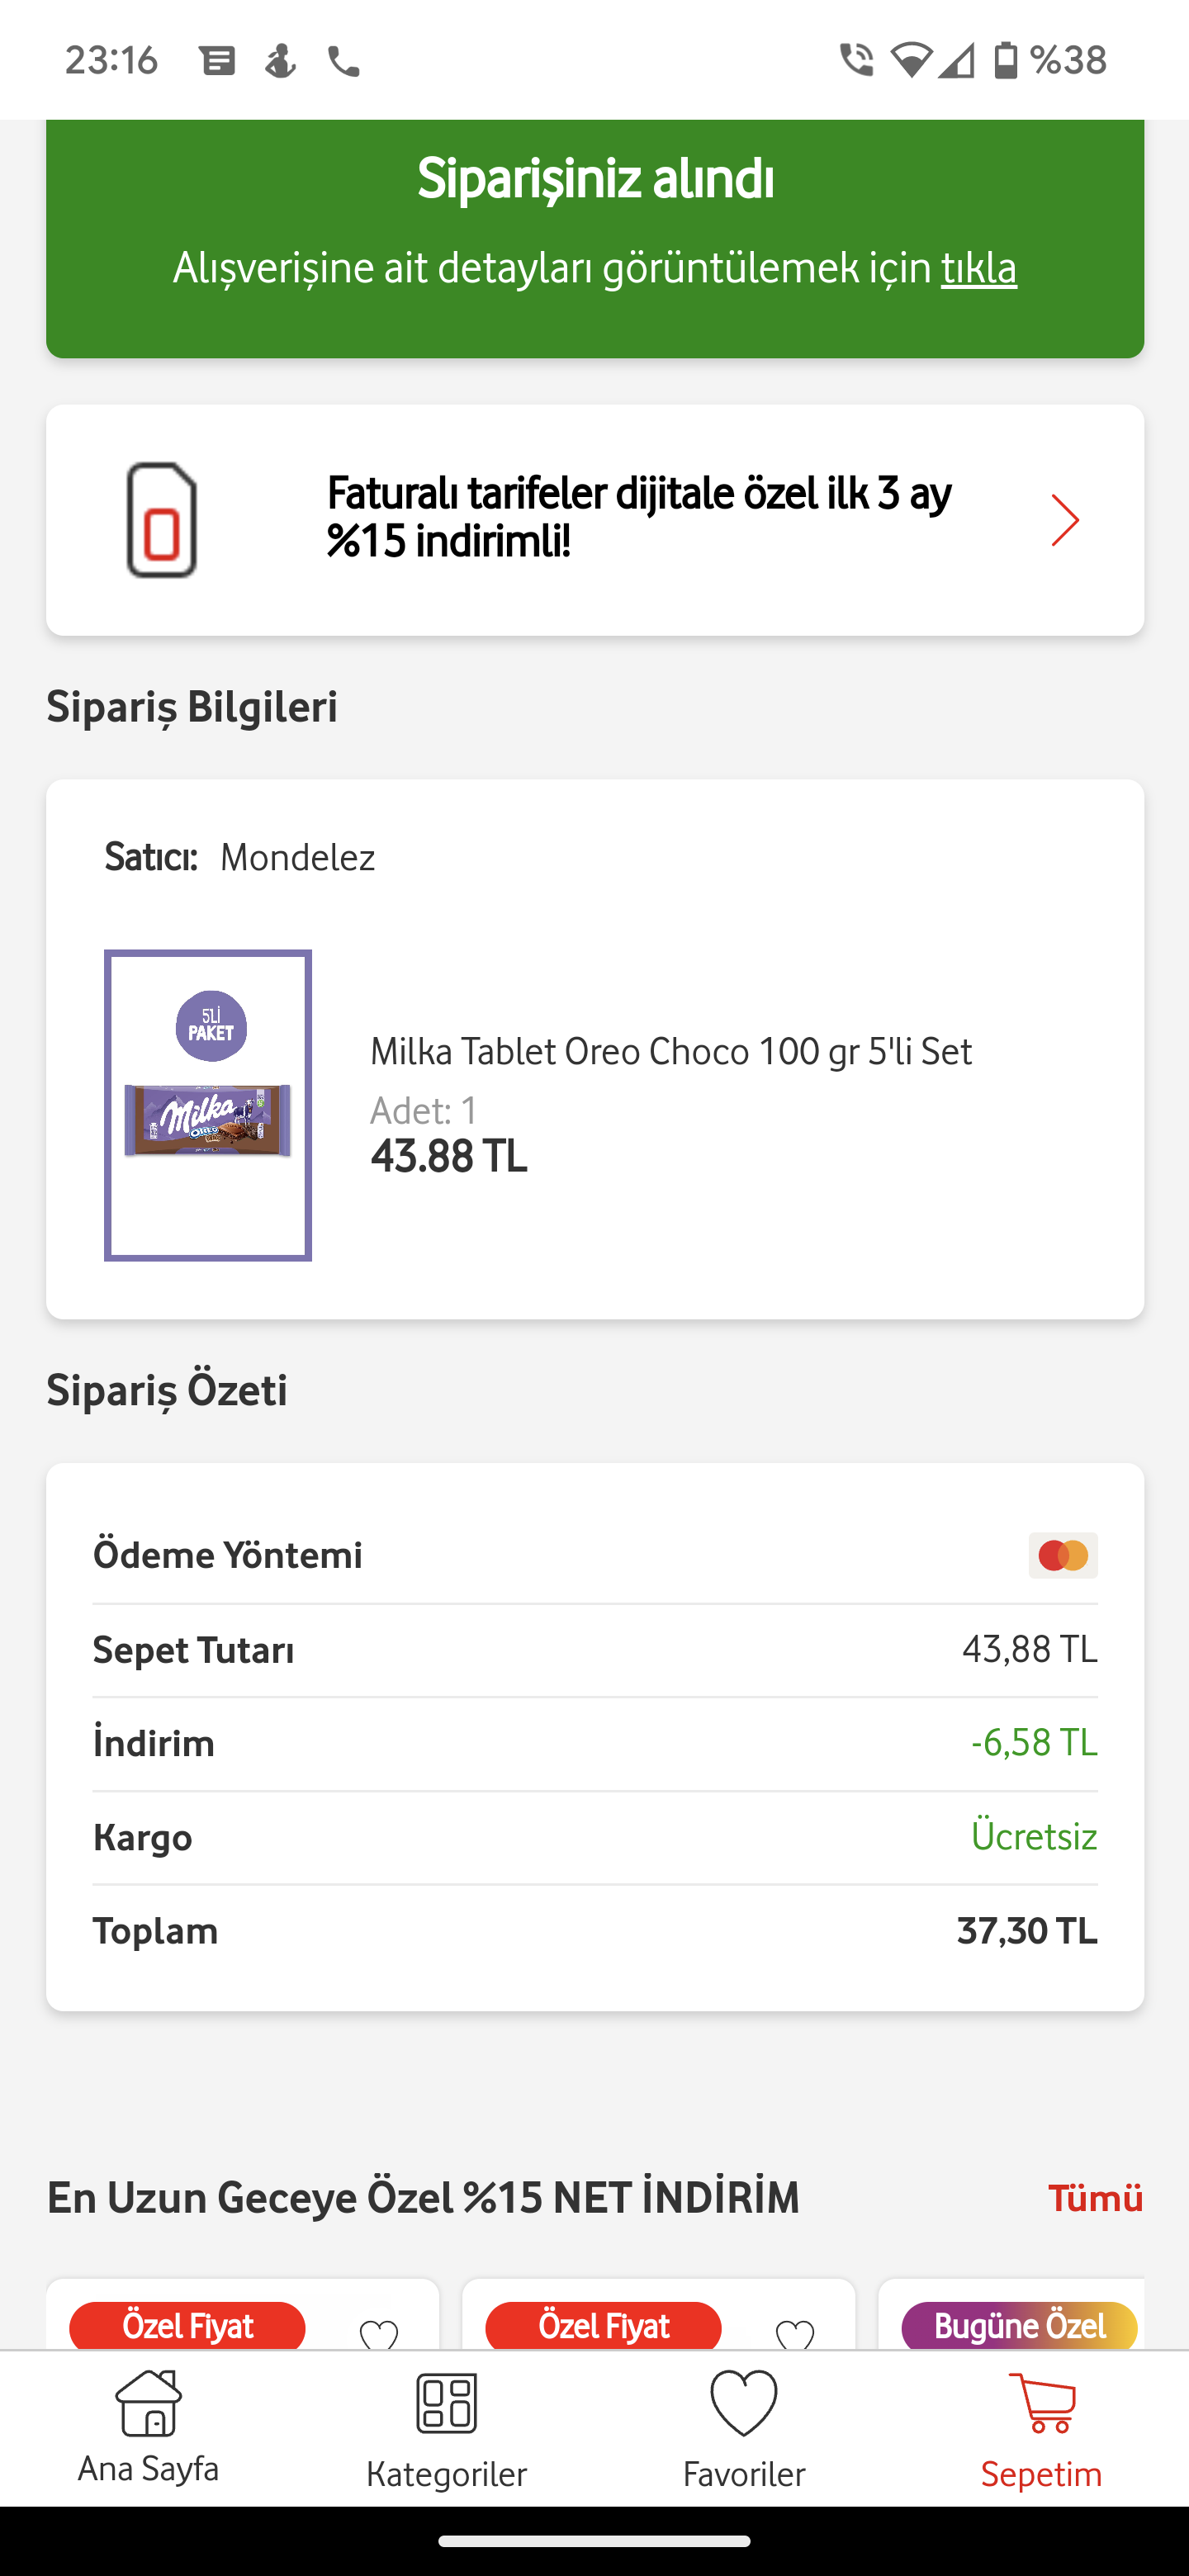Tap the Milka Tablet Oreo Choco title
The width and height of the screenshot is (1189, 2576).
(670, 1051)
